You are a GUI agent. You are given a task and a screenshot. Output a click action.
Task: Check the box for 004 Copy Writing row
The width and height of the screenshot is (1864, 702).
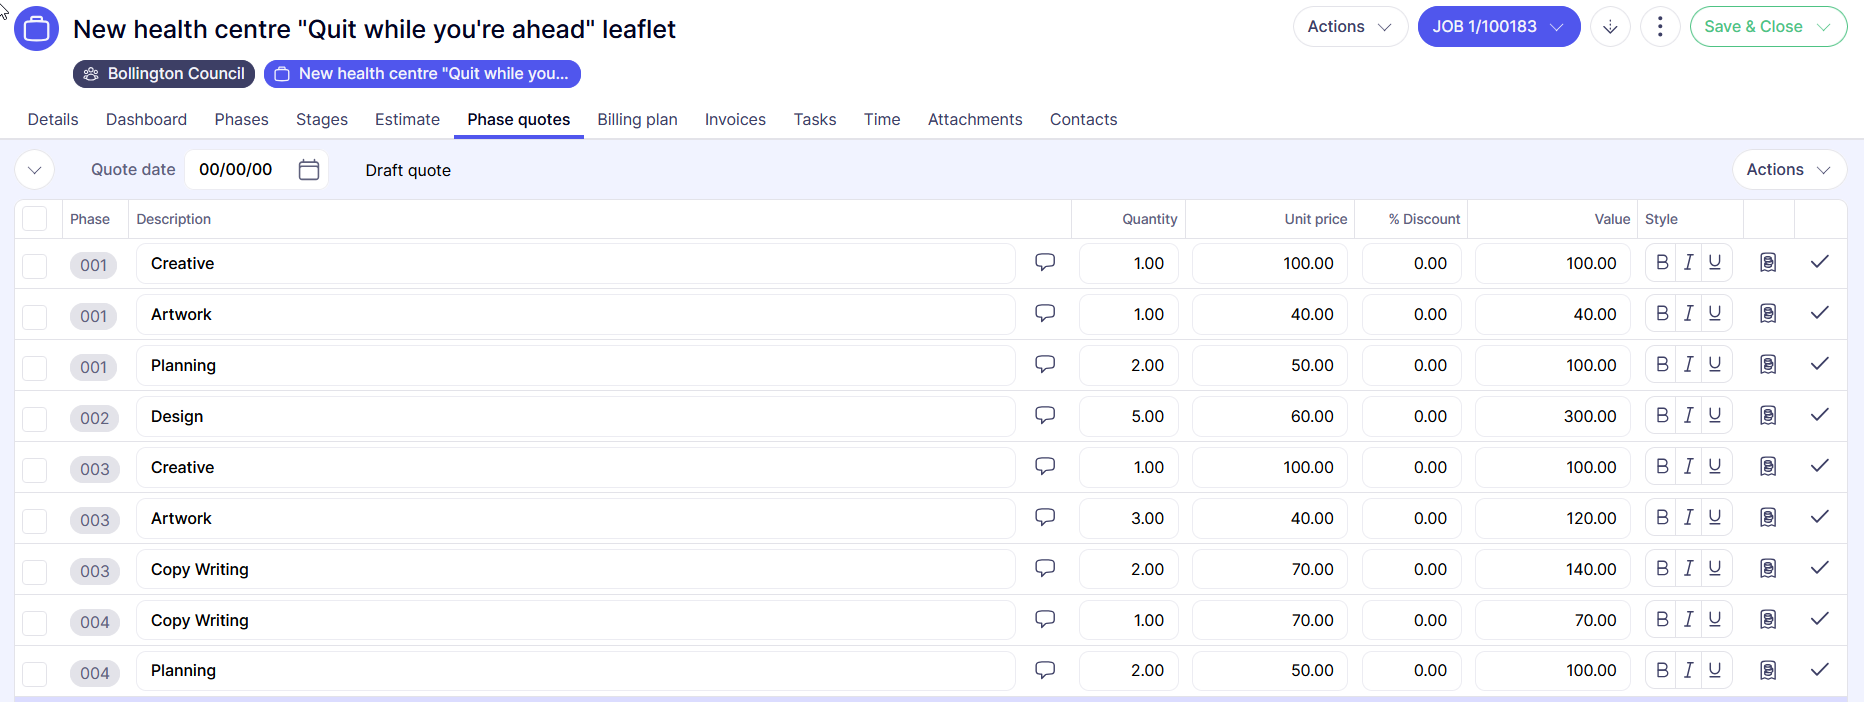pos(35,622)
